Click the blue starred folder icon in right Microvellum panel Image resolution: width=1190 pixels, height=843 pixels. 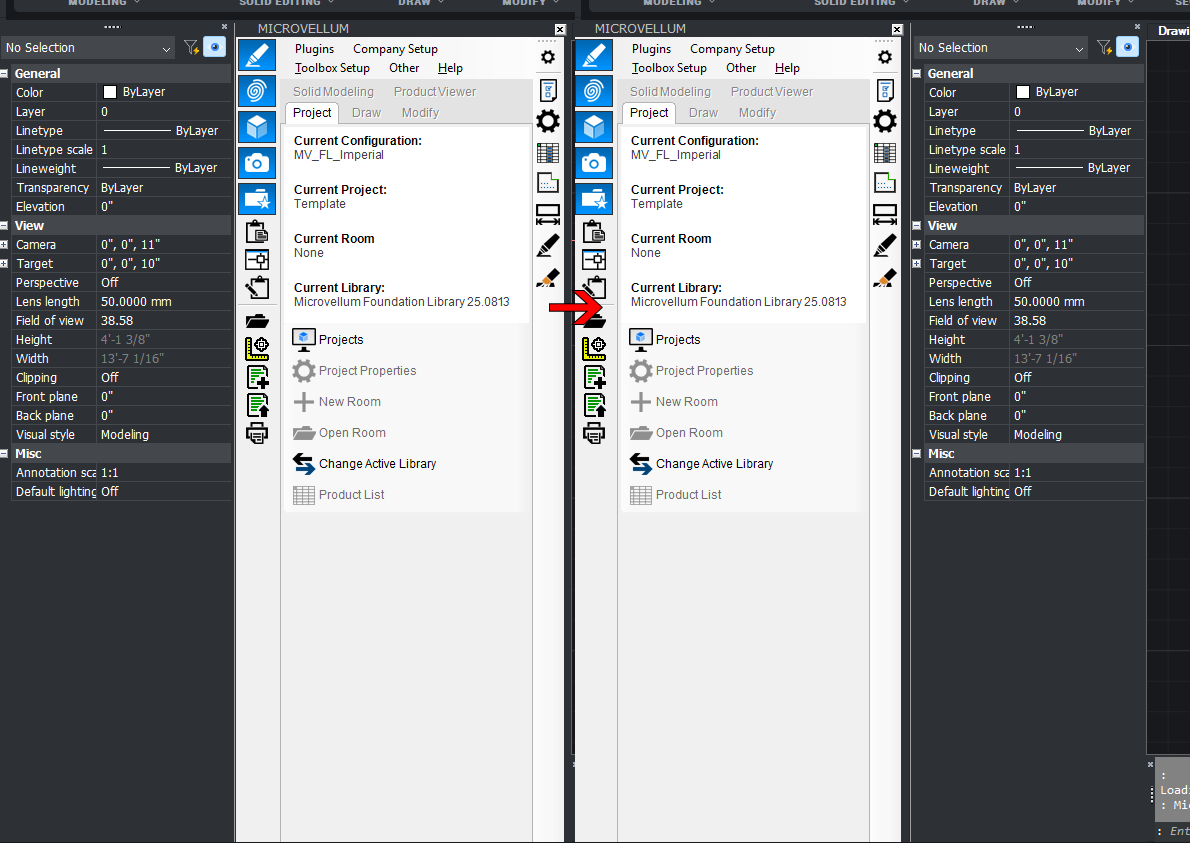pyautogui.click(x=595, y=198)
